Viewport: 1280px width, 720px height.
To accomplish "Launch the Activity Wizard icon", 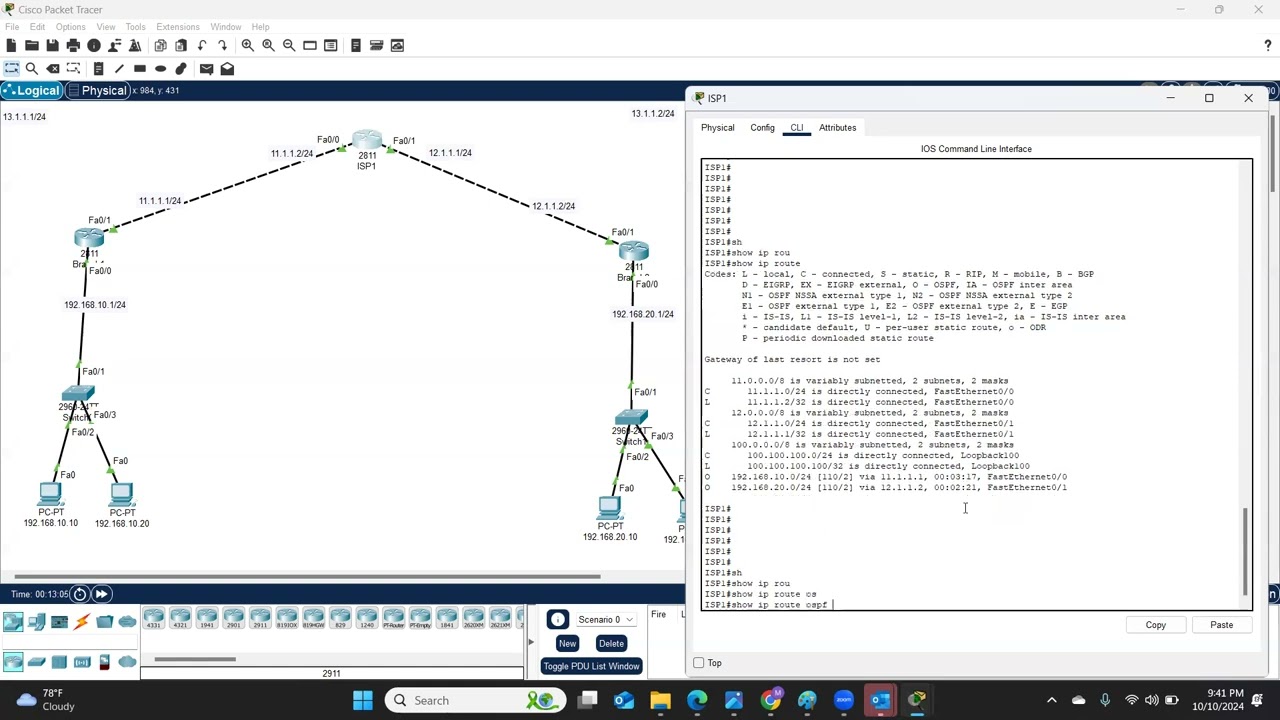I will click(x=114, y=45).
